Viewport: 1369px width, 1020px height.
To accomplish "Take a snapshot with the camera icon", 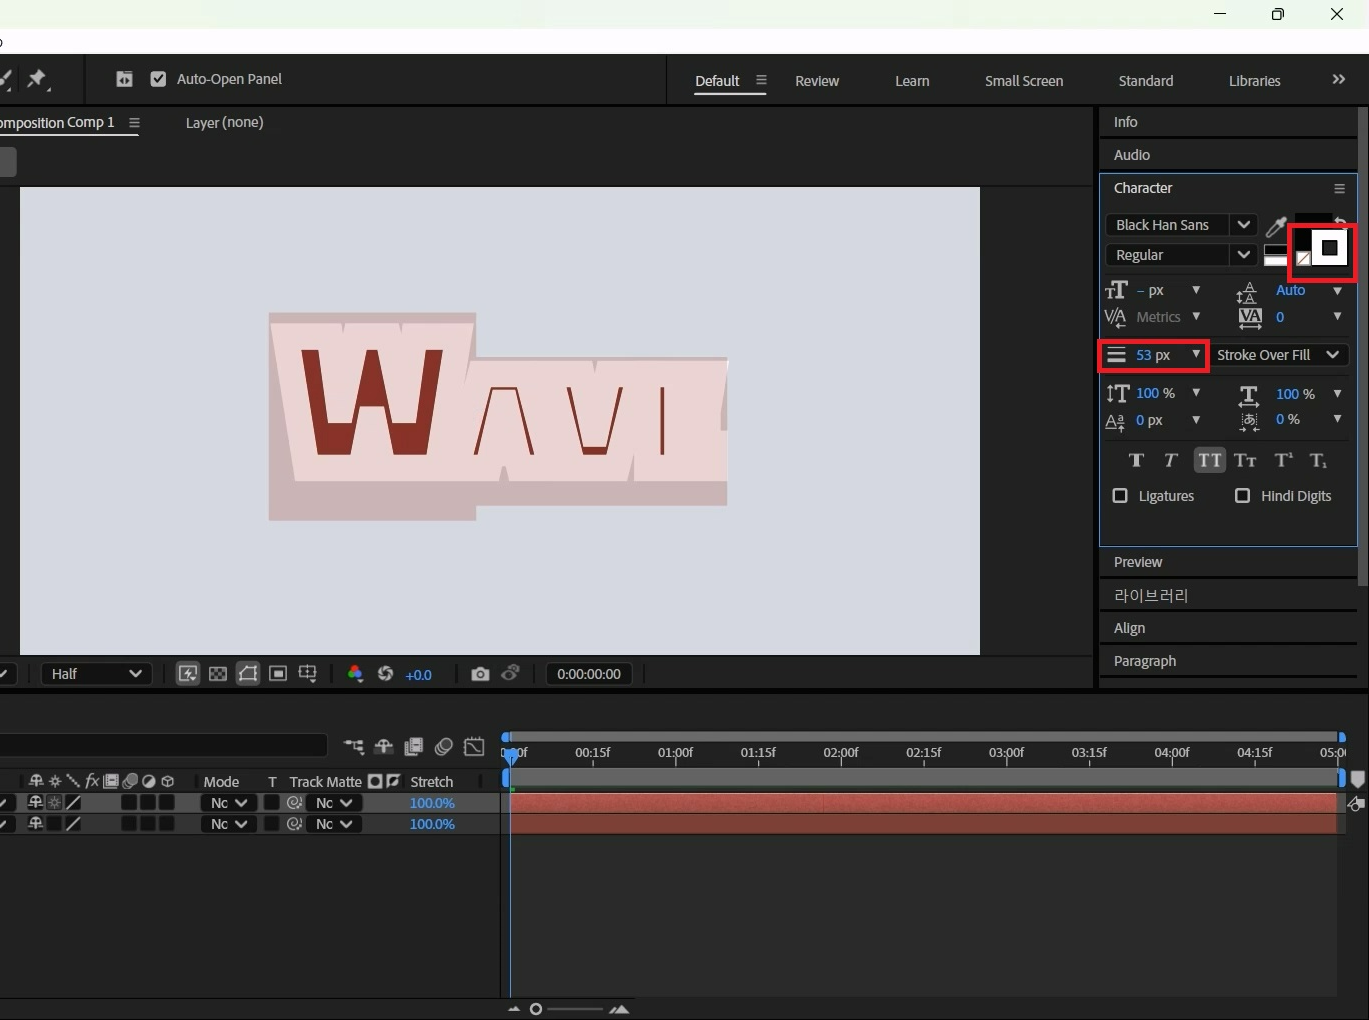I will point(480,674).
